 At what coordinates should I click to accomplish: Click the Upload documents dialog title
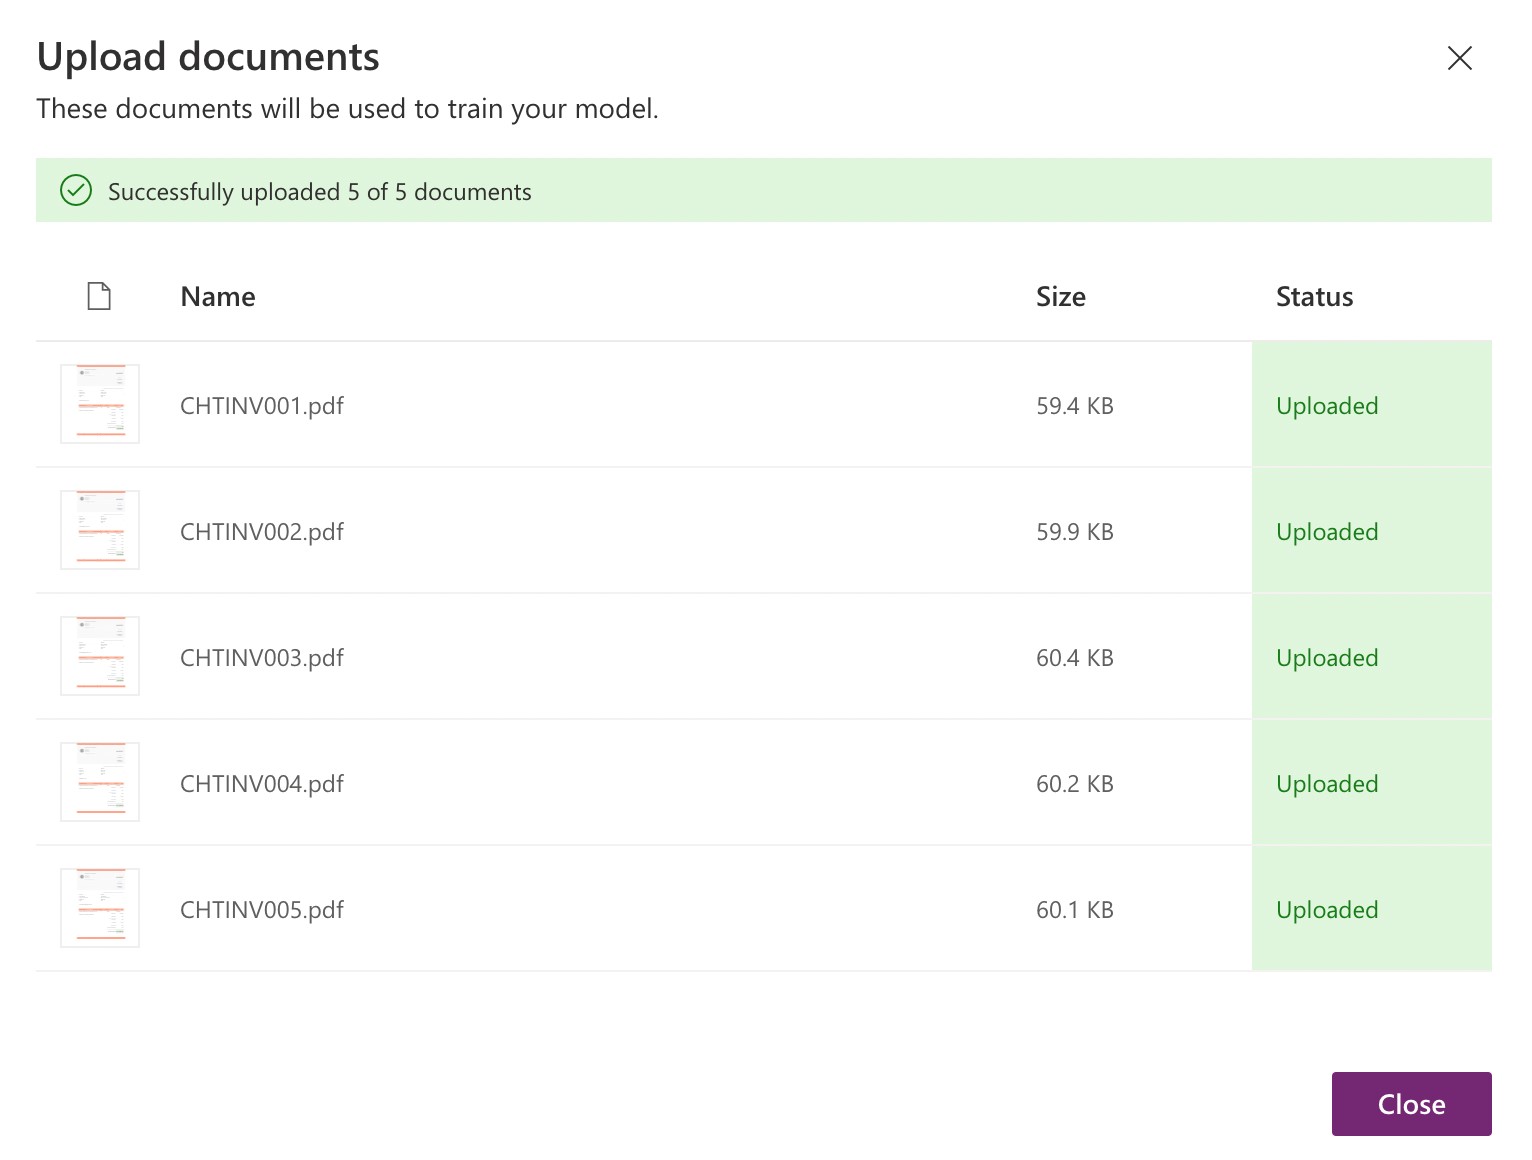click(208, 56)
